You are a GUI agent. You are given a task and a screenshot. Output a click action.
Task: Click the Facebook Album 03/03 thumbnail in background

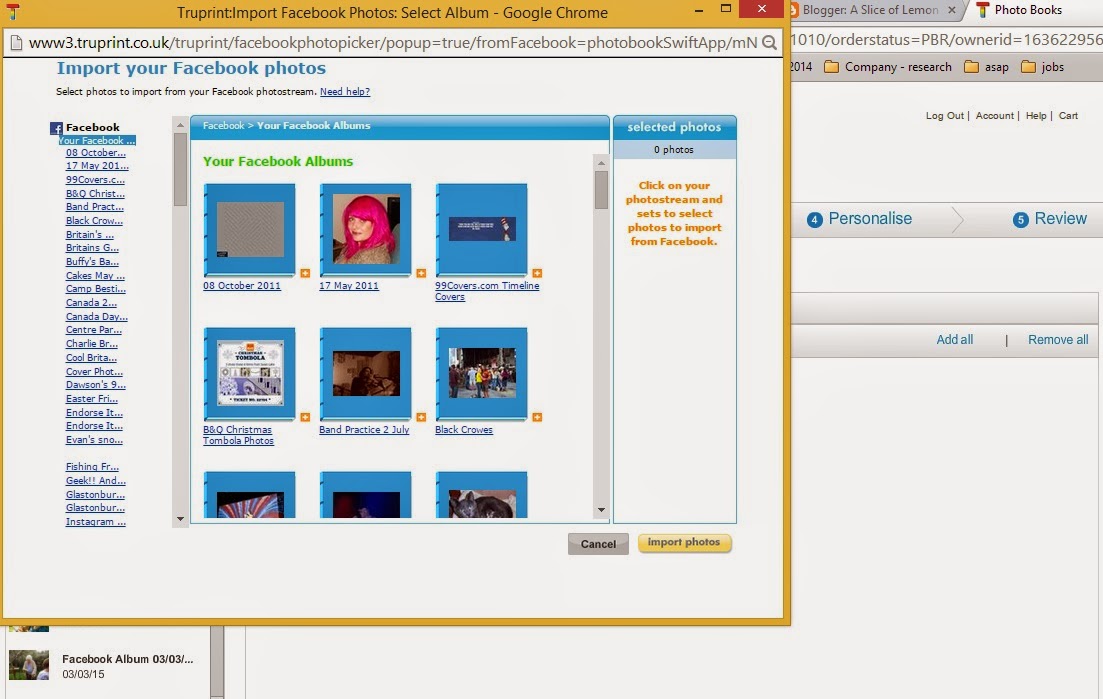click(29, 665)
